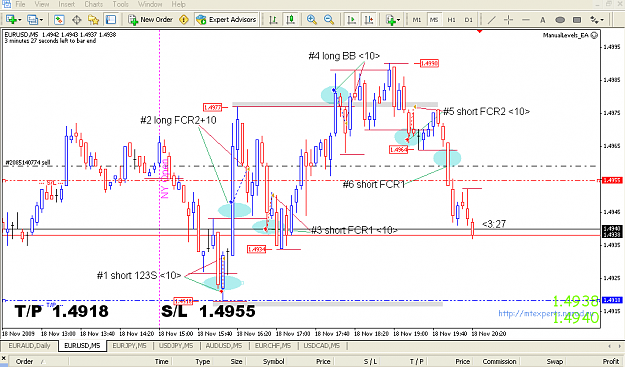Zoom out on the chart
Viewport: 625px width, 367px height.
pyautogui.click(x=329, y=19)
